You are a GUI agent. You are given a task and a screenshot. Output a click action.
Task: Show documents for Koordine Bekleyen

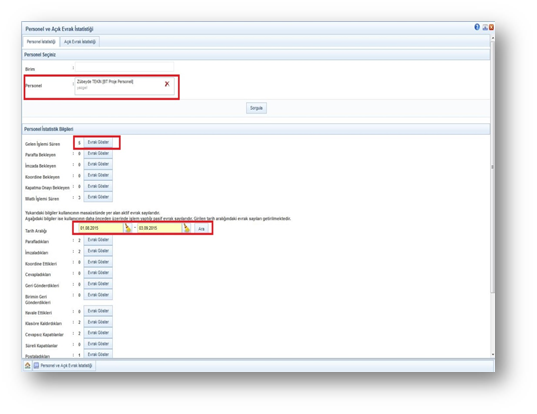point(98,175)
